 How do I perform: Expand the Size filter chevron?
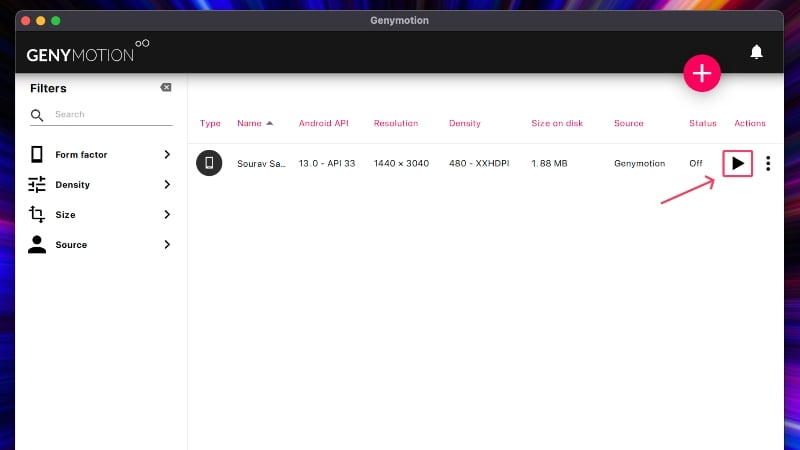(x=167, y=214)
